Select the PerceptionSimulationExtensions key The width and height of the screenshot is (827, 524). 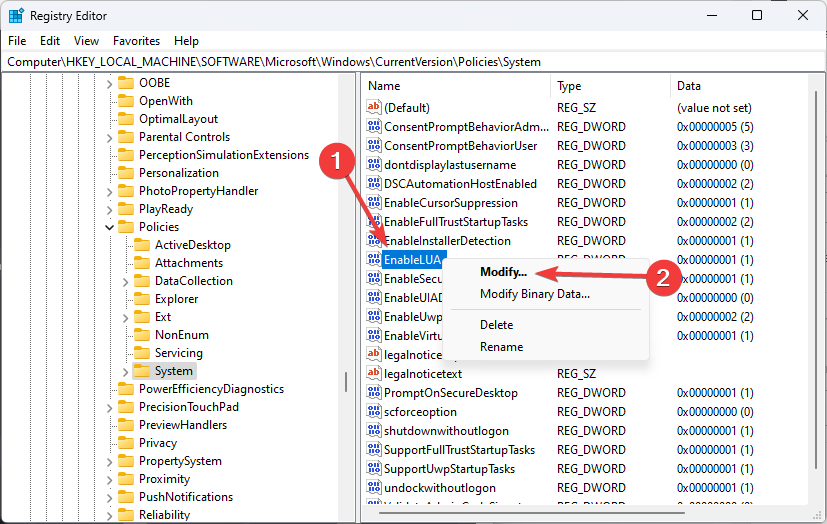224,154
